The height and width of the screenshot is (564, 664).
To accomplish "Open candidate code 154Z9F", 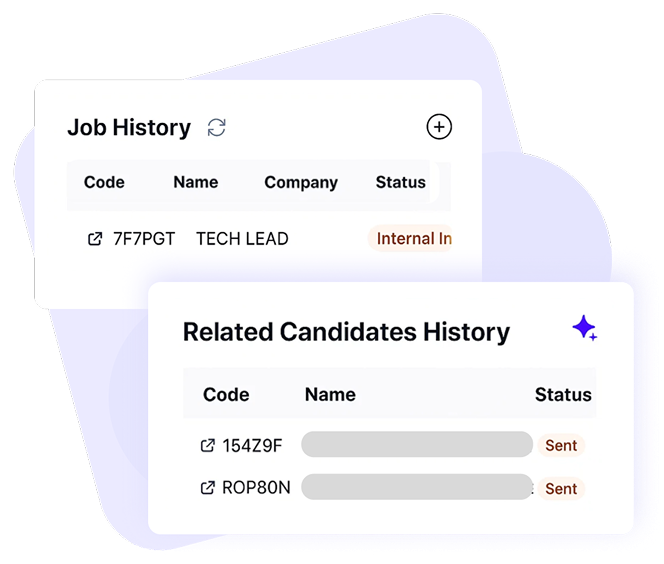I will coord(252,446).
